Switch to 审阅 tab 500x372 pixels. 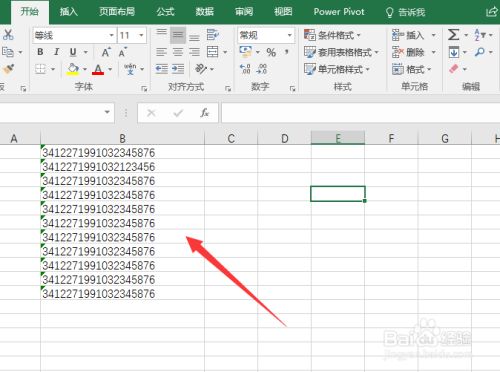click(244, 12)
